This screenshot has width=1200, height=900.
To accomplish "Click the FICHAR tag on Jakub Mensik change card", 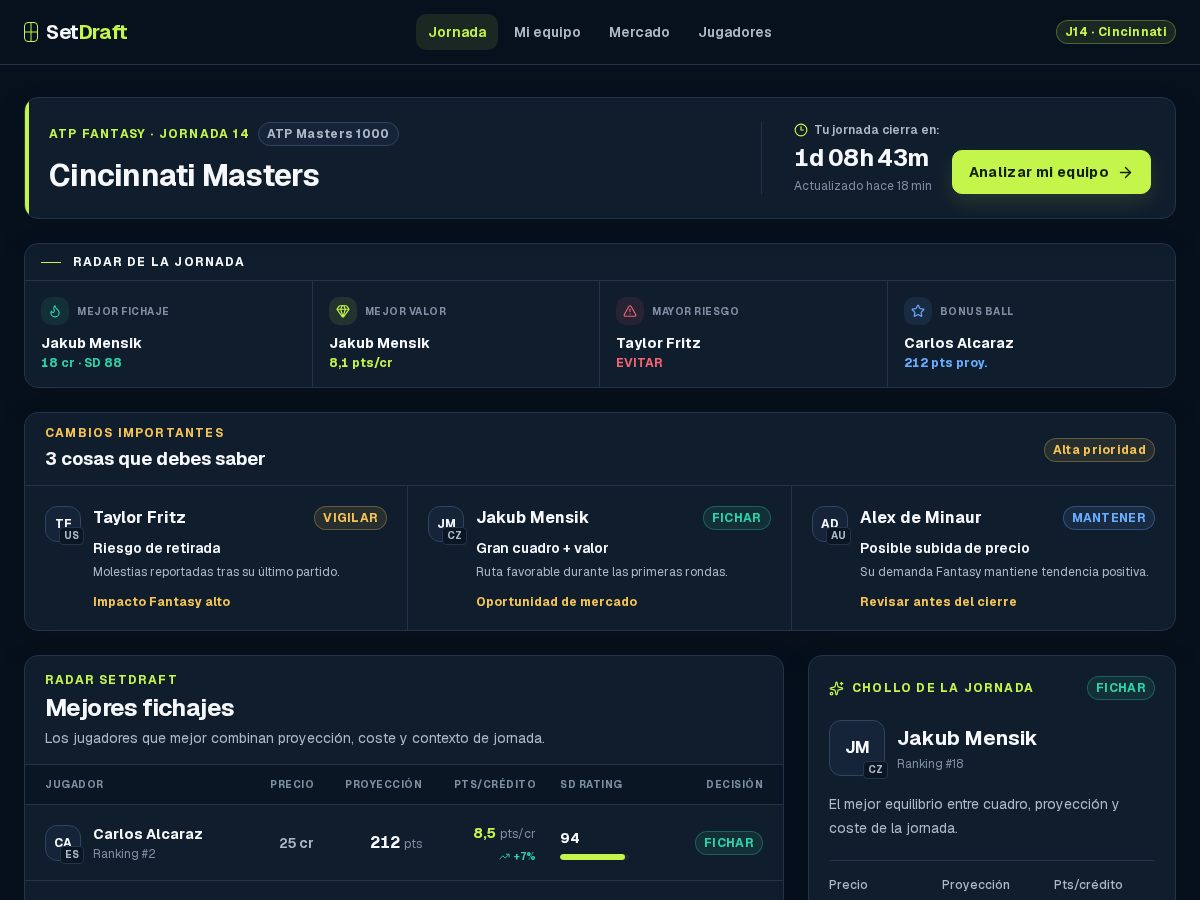I will [x=737, y=518].
